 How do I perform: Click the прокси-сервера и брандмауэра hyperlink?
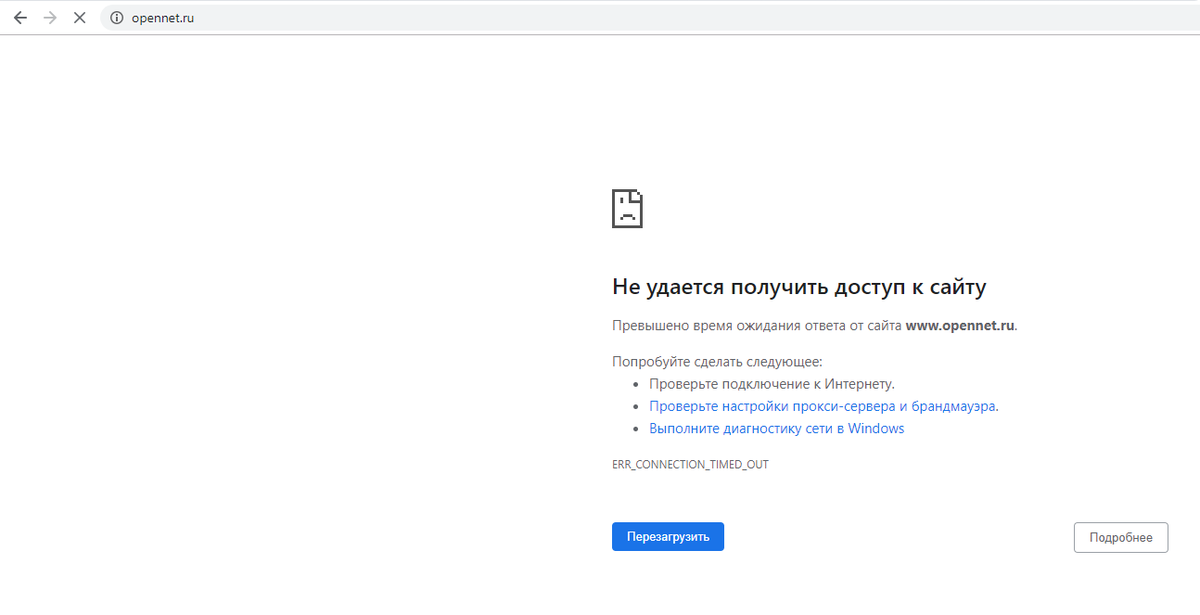[822, 405]
